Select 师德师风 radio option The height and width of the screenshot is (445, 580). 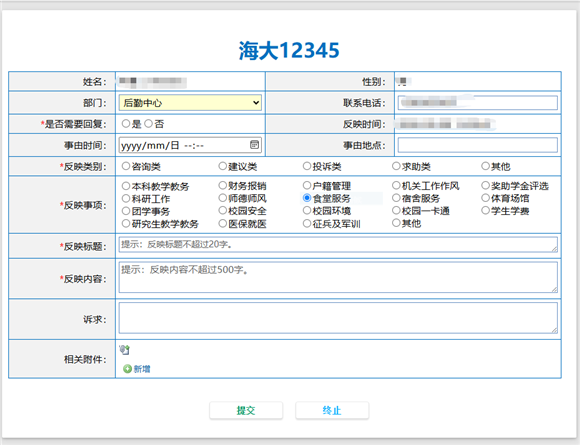(222, 198)
